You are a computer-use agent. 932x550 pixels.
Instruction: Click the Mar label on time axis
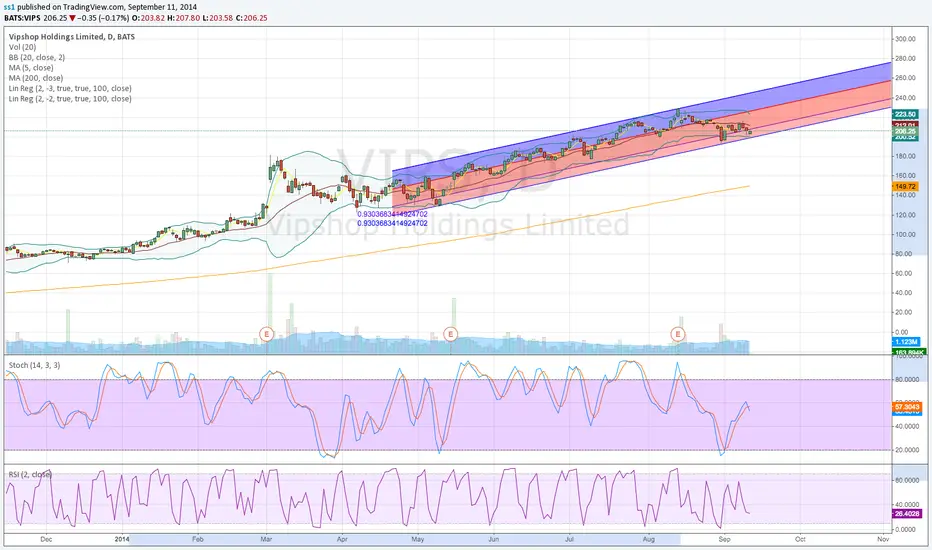pos(266,539)
